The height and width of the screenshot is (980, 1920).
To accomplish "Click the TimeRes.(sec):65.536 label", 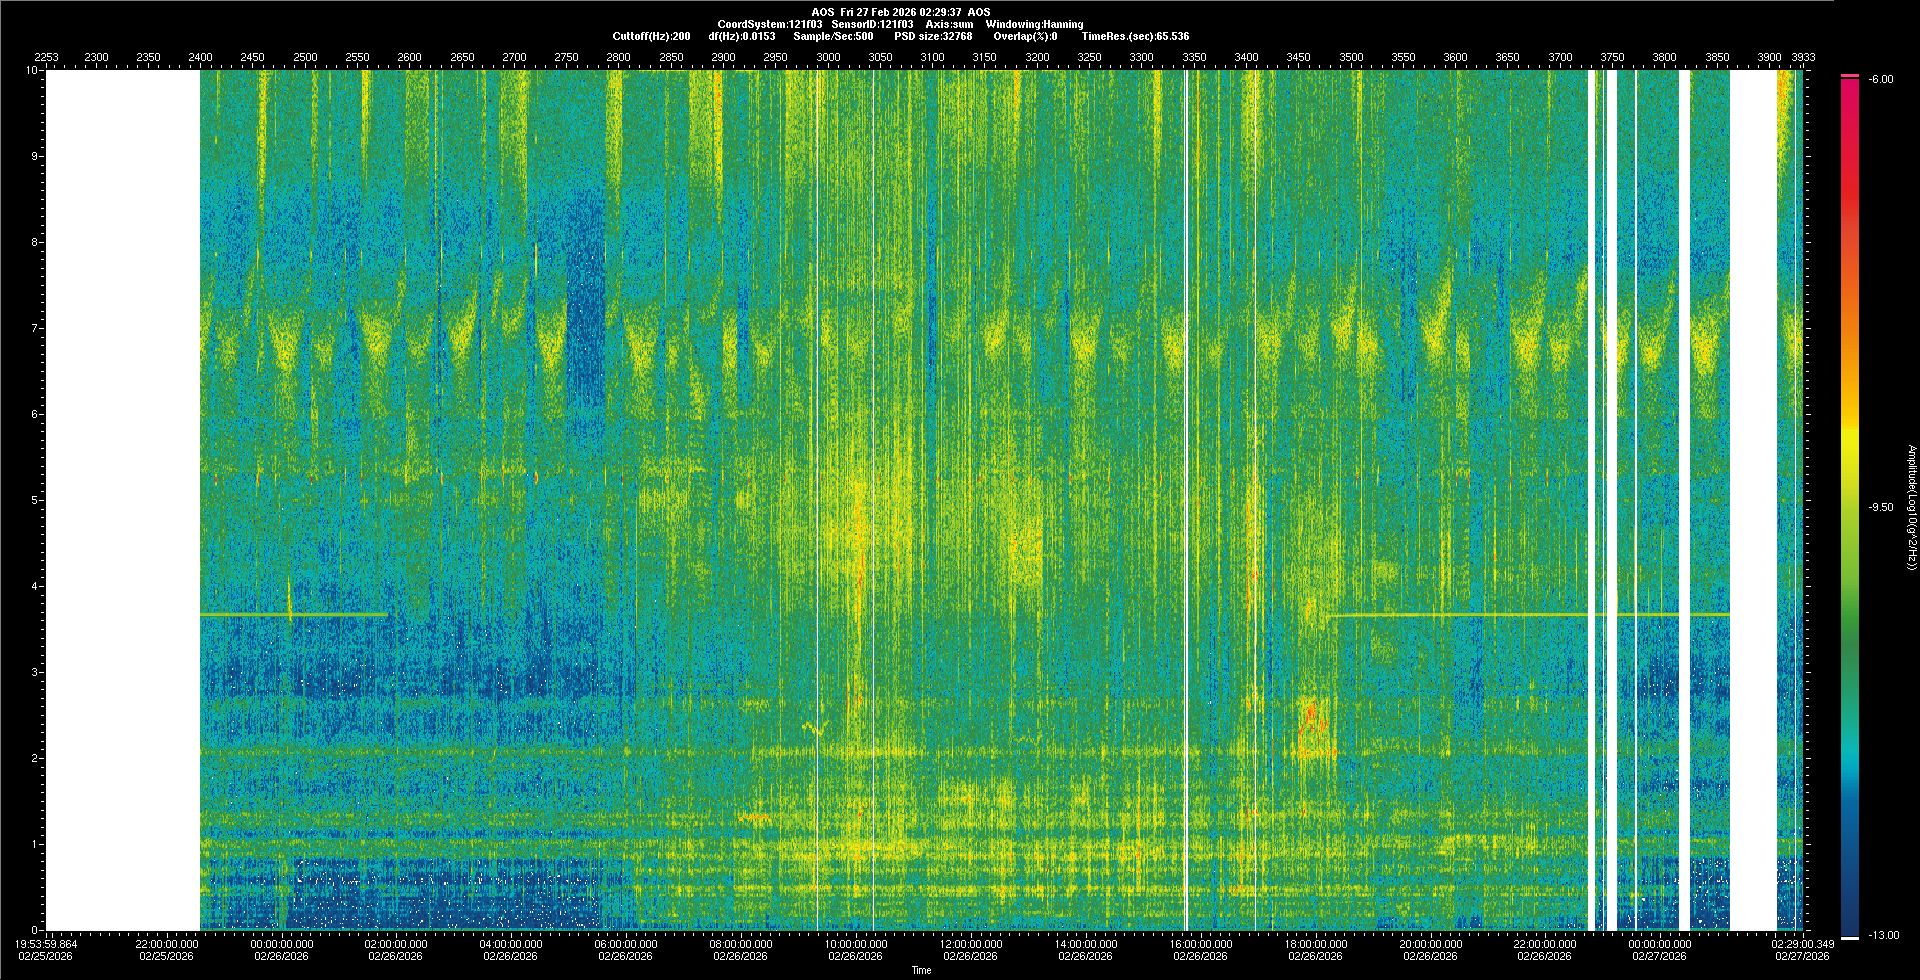I will [x=1135, y=36].
